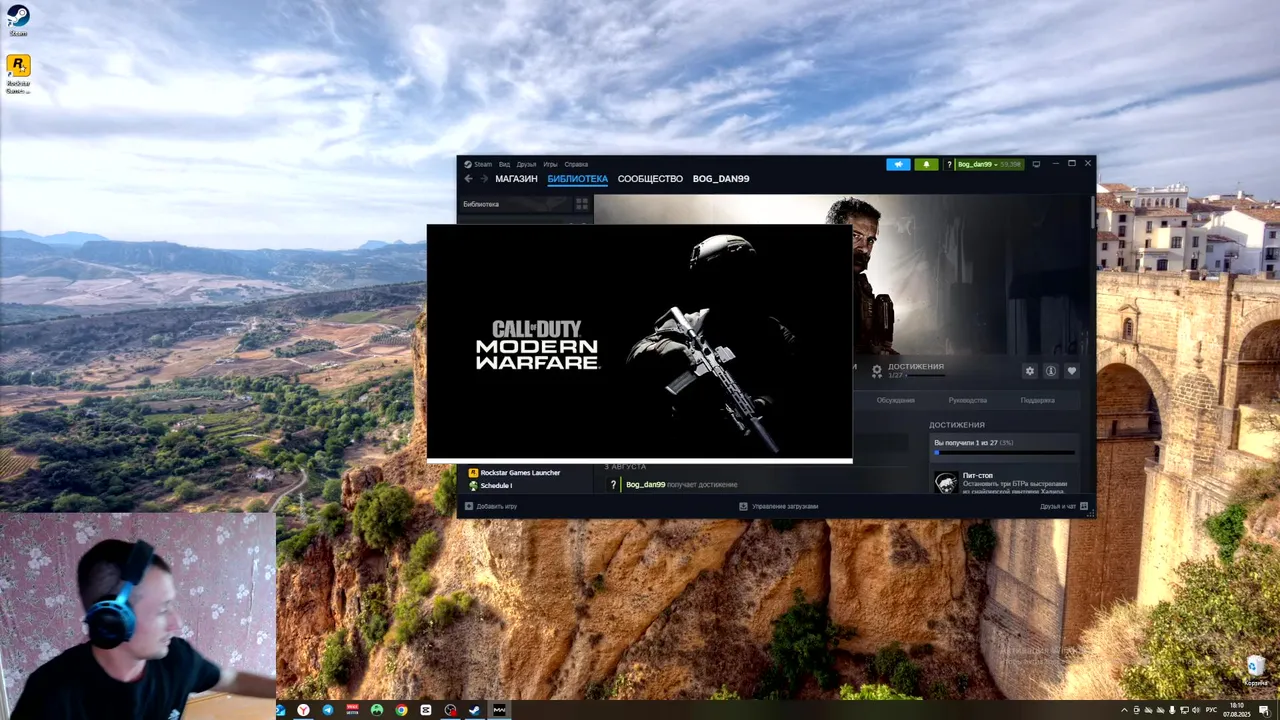This screenshot has width=1280, height=720.
Task: Open the BOG_DAN99 profile tab
Action: (721, 179)
